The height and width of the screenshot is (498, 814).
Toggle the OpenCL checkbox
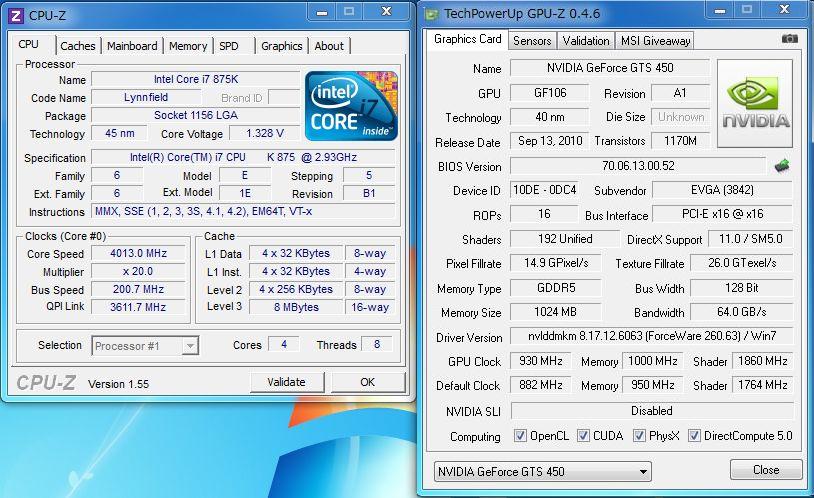coord(520,435)
